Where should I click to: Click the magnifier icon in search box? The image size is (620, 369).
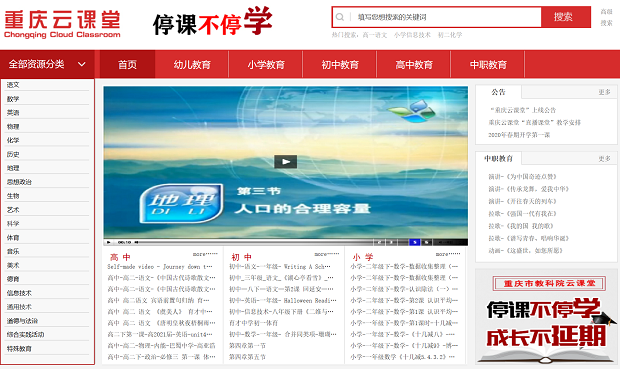(340, 17)
